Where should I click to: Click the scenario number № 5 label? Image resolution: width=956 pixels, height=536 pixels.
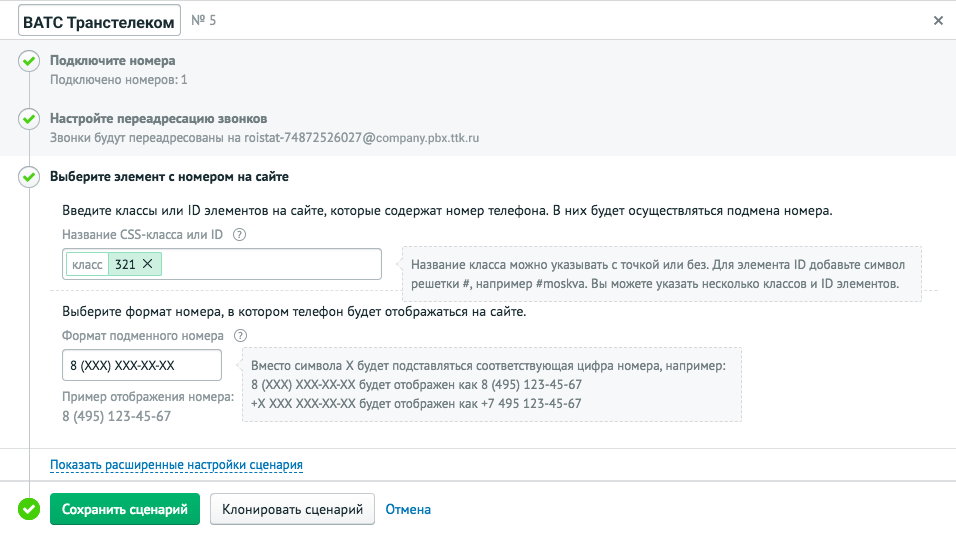tap(203, 19)
